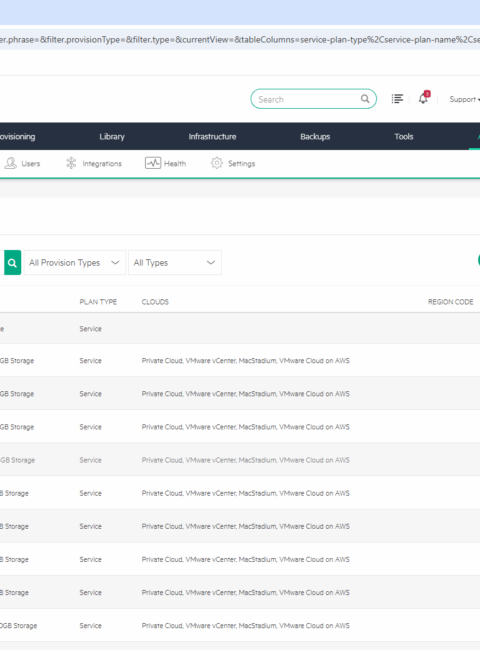Click the magnifier icon in global search
This screenshot has width=480, height=650.
365,99
